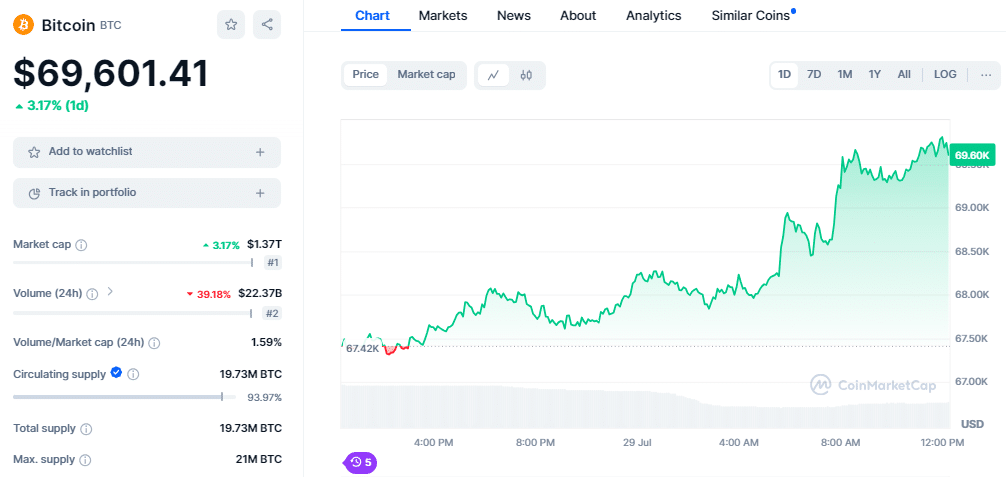Click info icon beside Volume/Market cap (24h)
Viewport: 1006px width, 477px height.
click(x=154, y=343)
